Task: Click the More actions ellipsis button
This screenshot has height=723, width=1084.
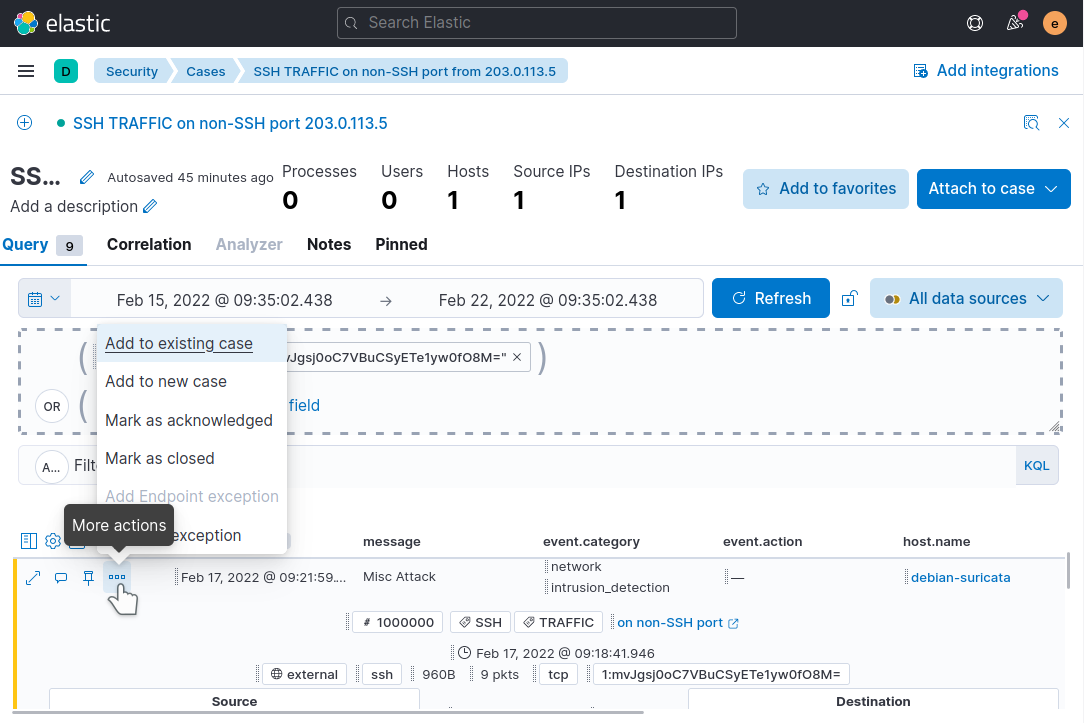Action: [x=117, y=577]
